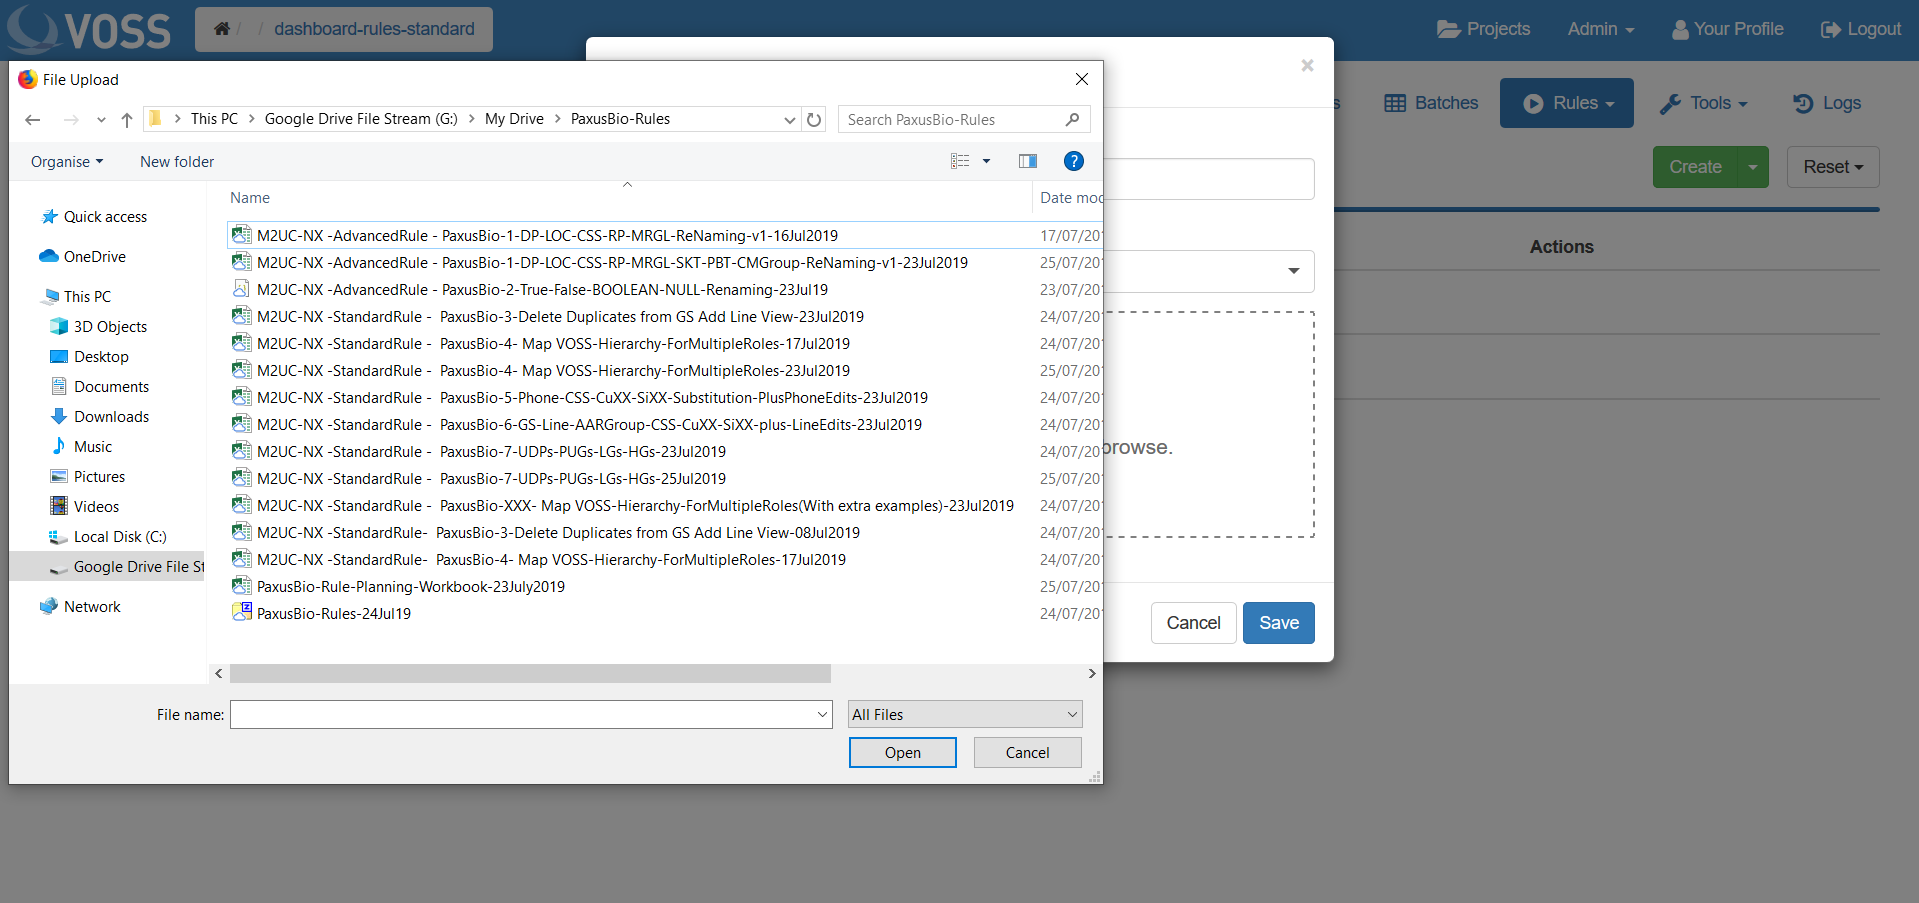Select Downloads in navigation pane
This screenshot has height=903, width=1919.
click(x=111, y=417)
